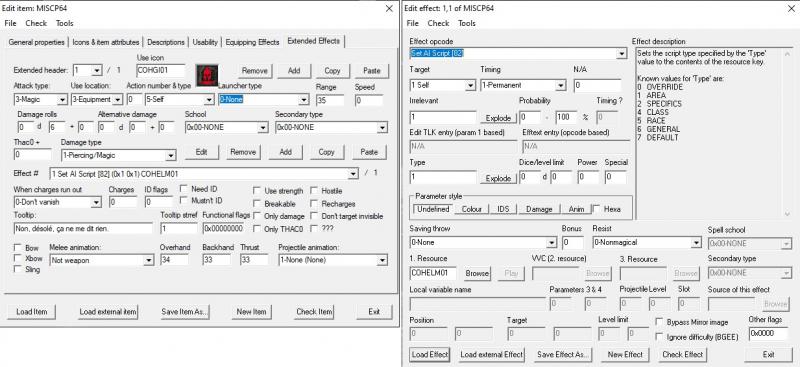The image size is (800, 367).
Task: Toggle the Only THAC0 checkbox
Action: coord(257,229)
